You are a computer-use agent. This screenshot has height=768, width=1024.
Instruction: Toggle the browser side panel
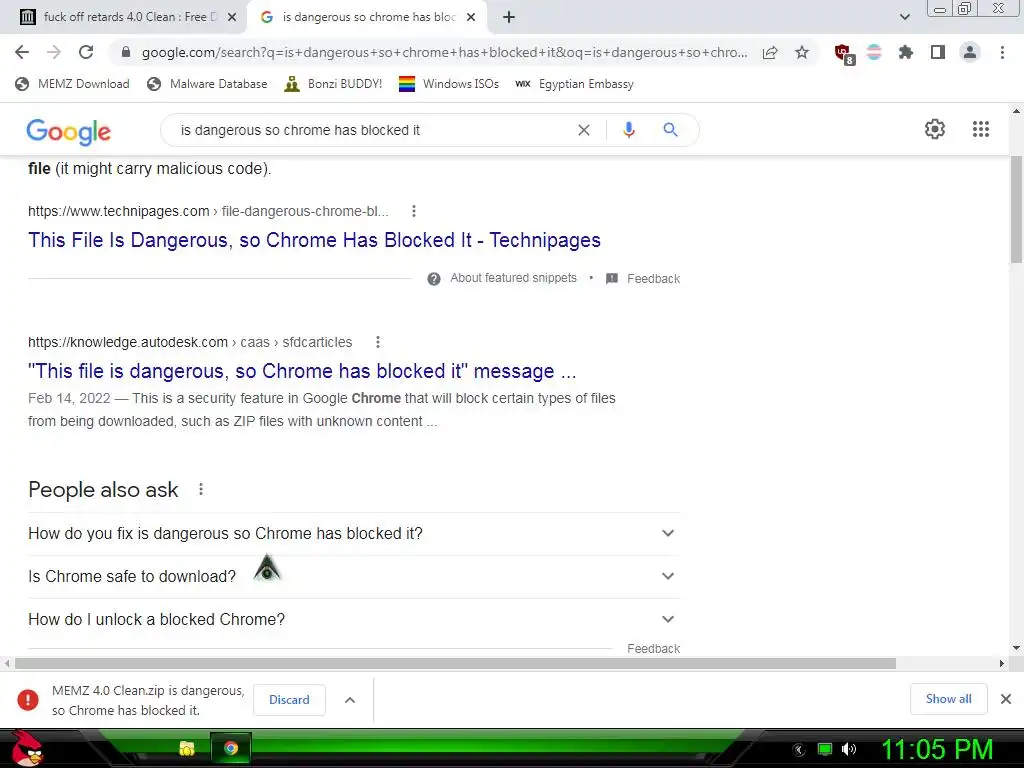[x=938, y=52]
